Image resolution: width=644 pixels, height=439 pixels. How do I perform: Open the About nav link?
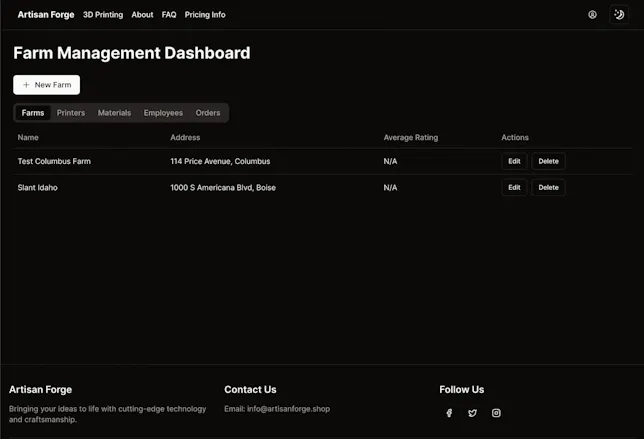[142, 15]
